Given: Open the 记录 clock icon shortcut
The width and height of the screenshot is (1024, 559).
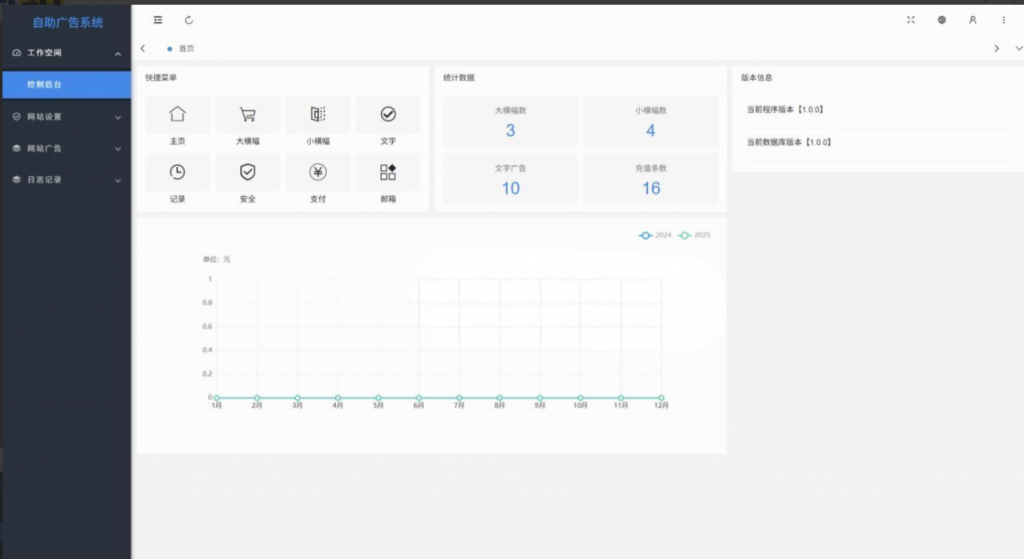Looking at the screenshot, I should [x=177, y=172].
